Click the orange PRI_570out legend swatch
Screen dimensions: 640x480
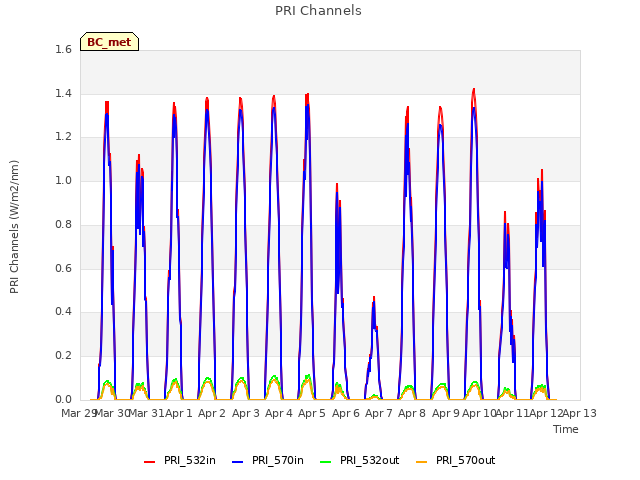[x=422, y=462]
